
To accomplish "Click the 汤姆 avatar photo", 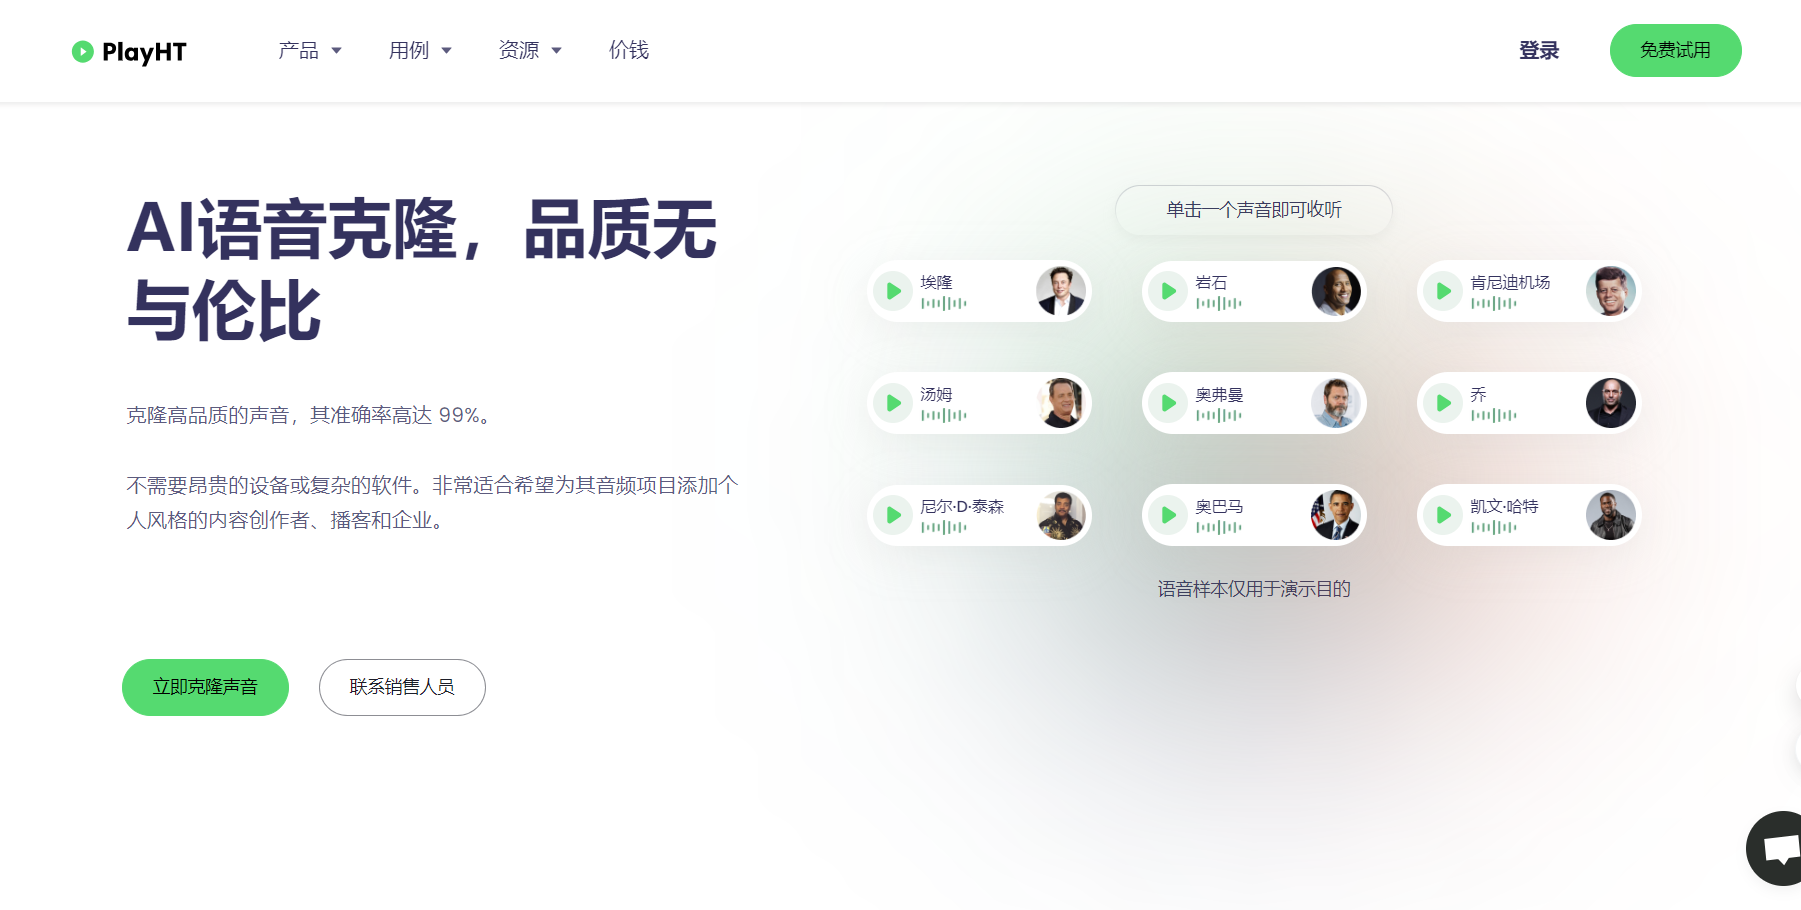I will point(1061,403).
